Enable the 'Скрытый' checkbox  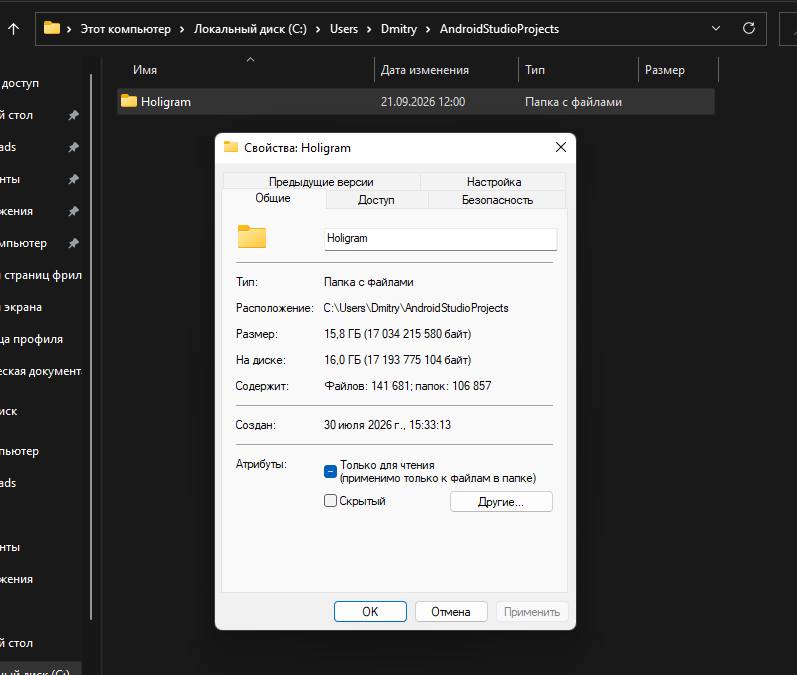(330, 501)
